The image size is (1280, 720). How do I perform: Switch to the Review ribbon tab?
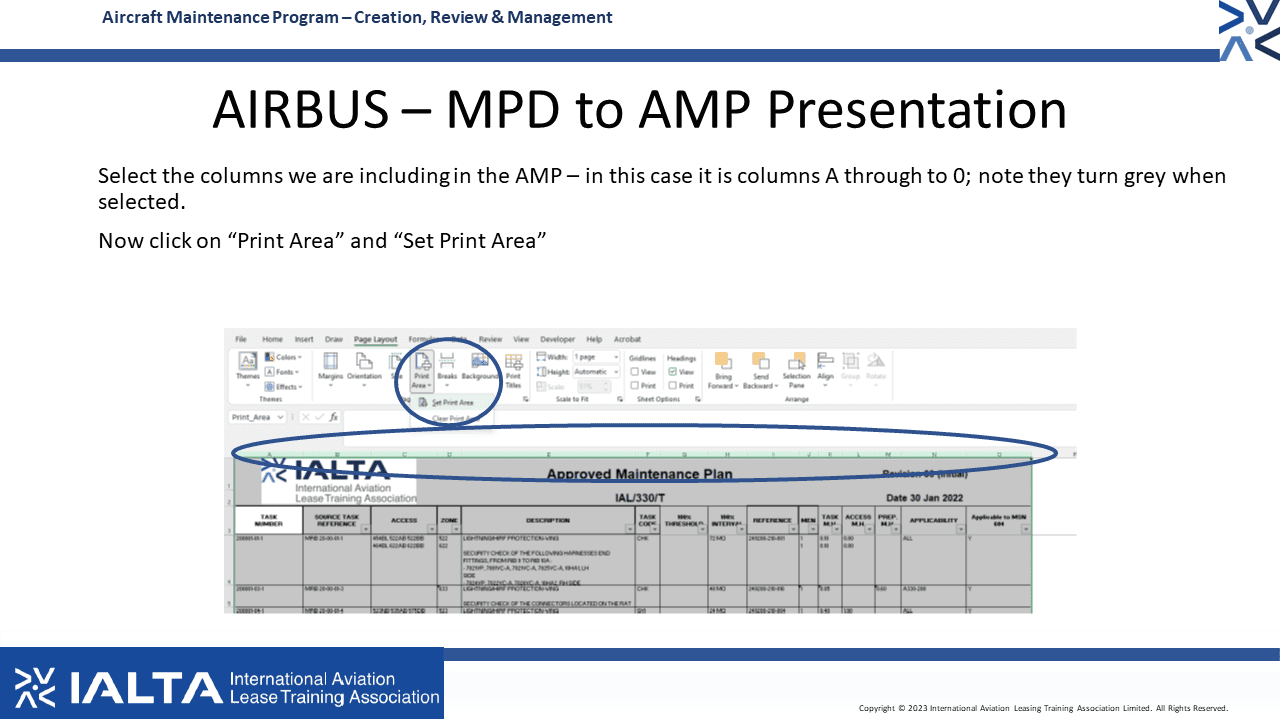(490, 339)
